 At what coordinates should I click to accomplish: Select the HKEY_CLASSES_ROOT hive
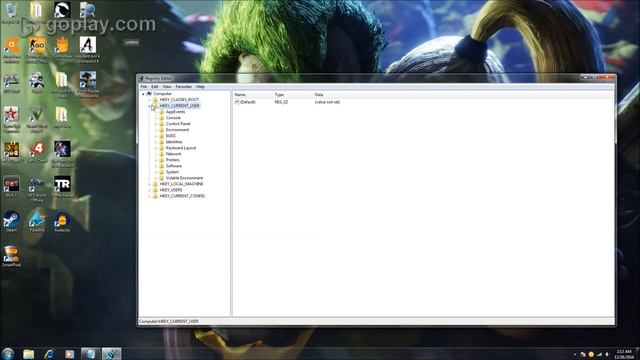pos(179,100)
